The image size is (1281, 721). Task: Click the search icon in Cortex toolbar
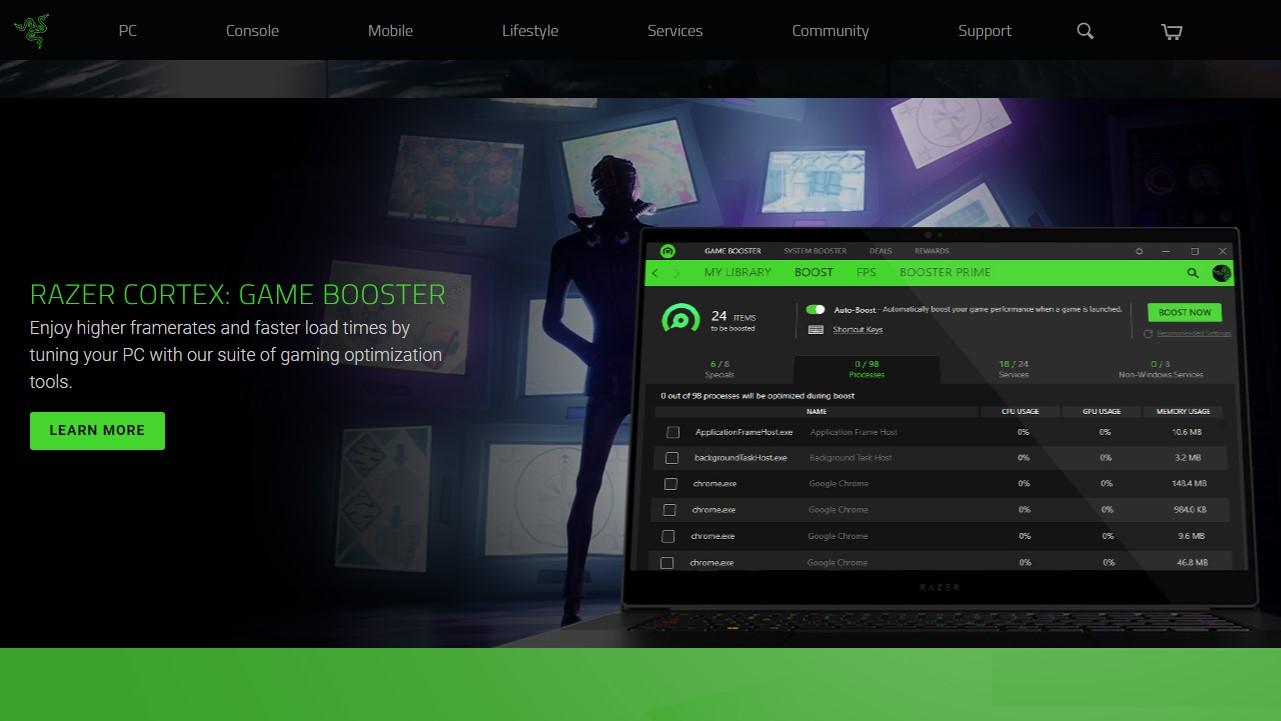tap(1192, 272)
